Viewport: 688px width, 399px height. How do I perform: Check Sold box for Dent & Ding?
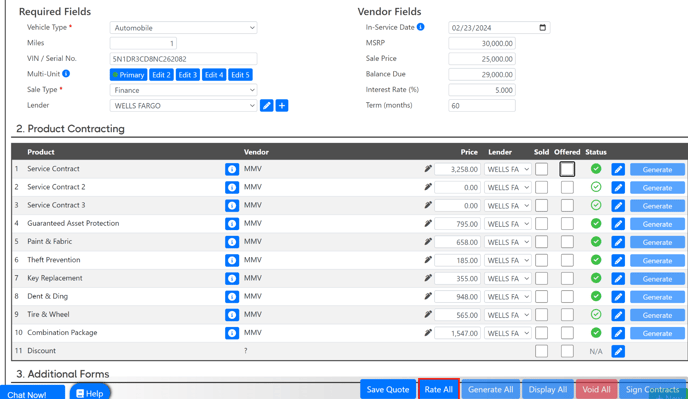point(541,297)
